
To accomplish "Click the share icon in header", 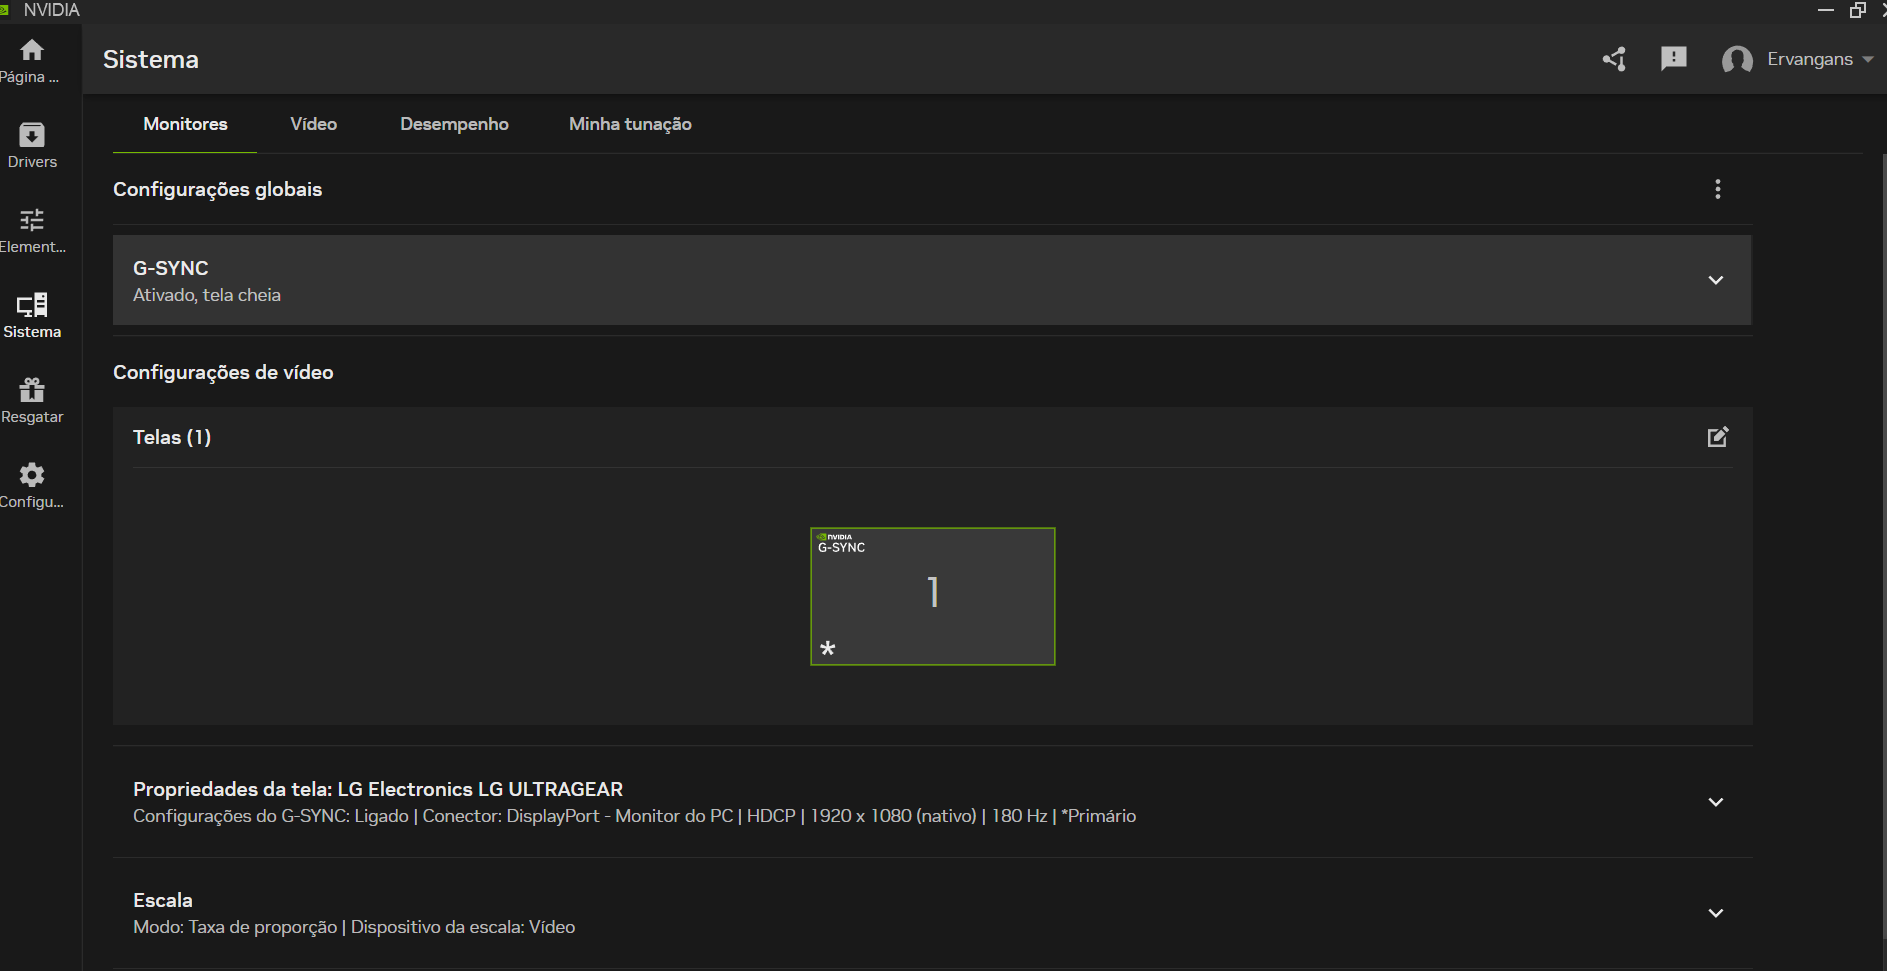I will pyautogui.click(x=1614, y=59).
